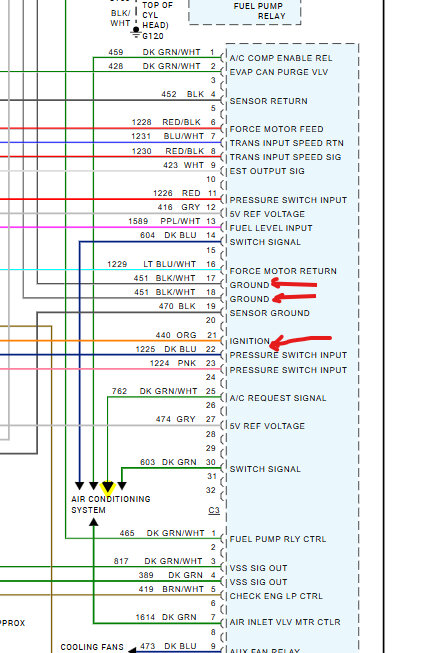This screenshot has height=653, width=441.
Task: Click the "AIR CONDITIONING SYSTEM" label
Action: click(x=111, y=504)
